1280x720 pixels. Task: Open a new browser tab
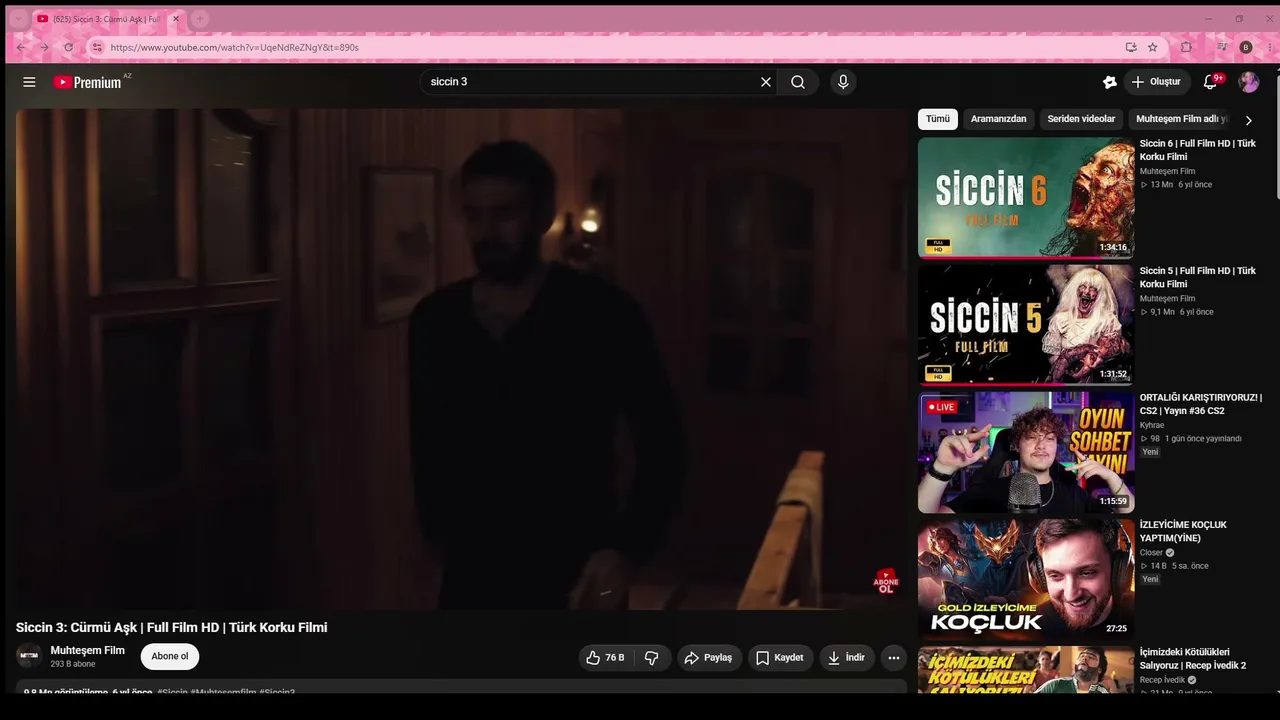199,19
